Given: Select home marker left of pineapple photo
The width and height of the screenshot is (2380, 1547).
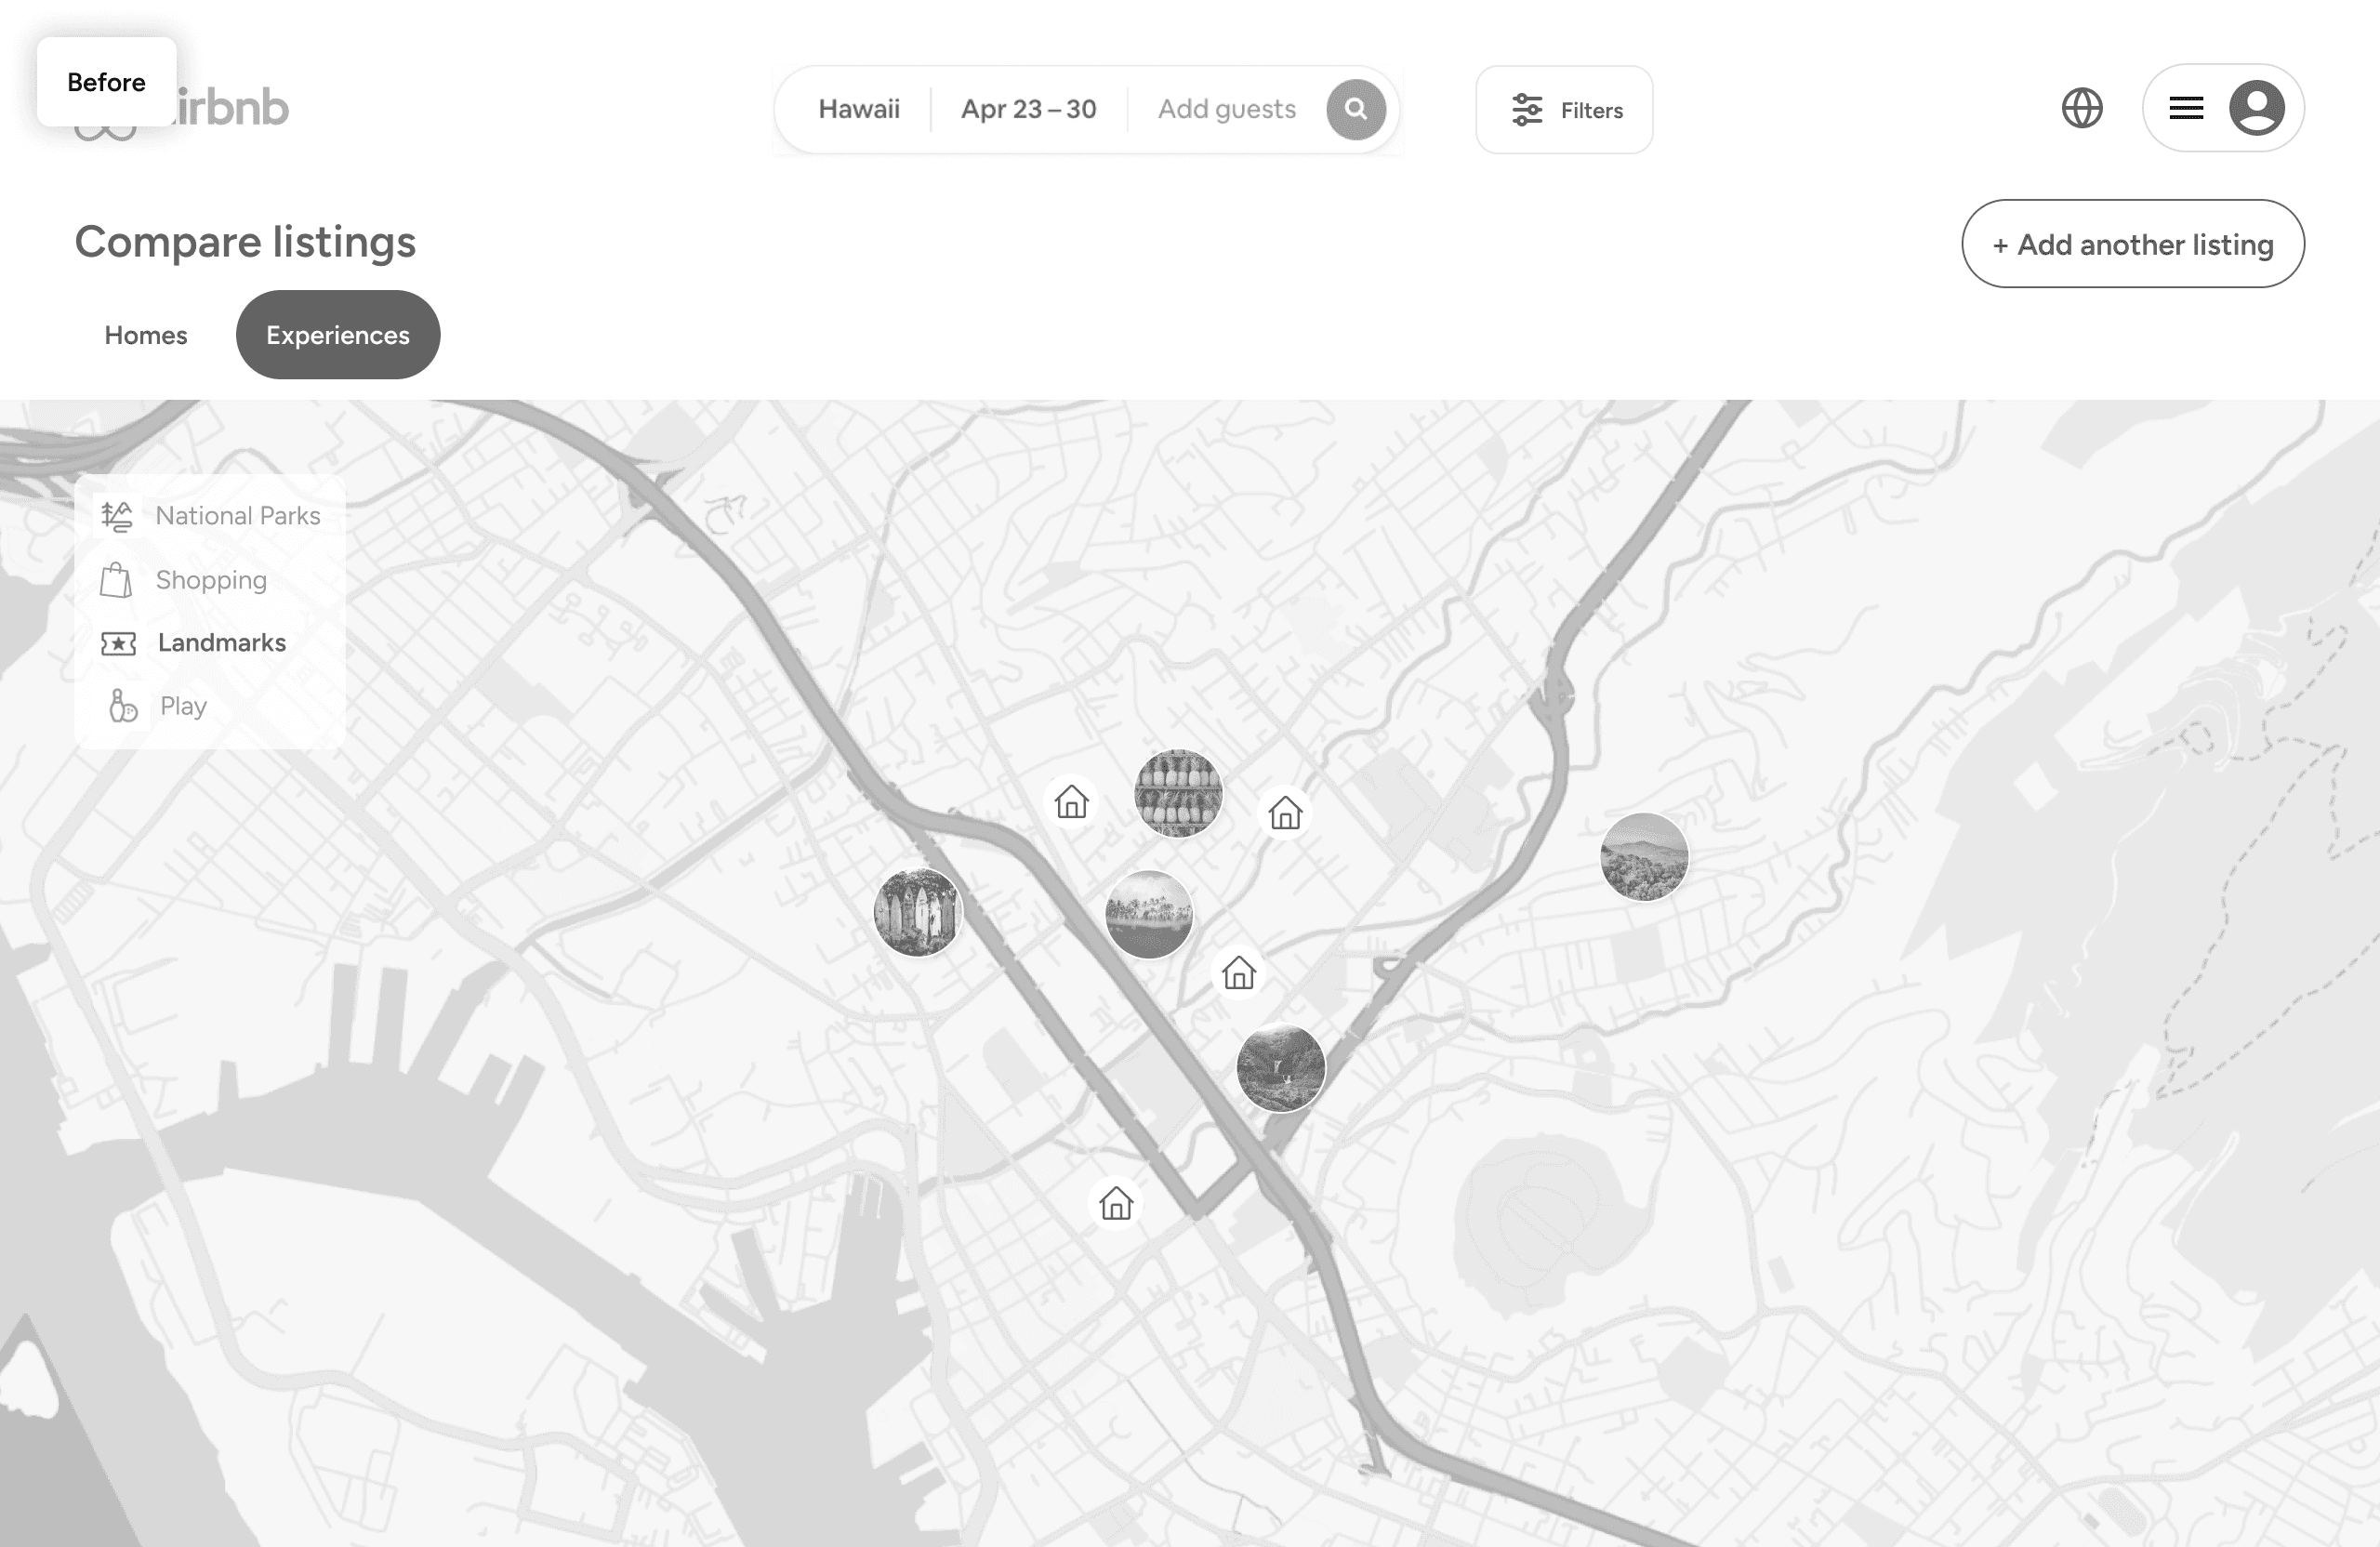Looking at the screenshot, I should (1071, 802).
